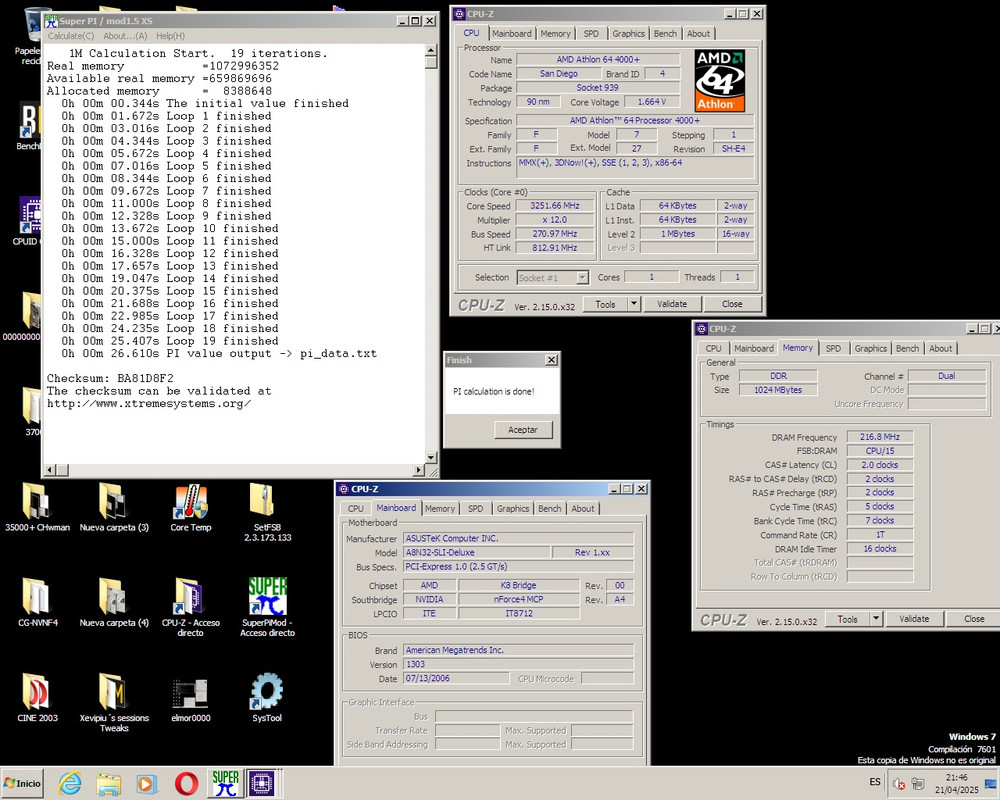Expand Tools dropdown arrow in top CPU-Z
Image resolution: width=1000 pixels, height=800 pixels.
(x=634, y=304)
